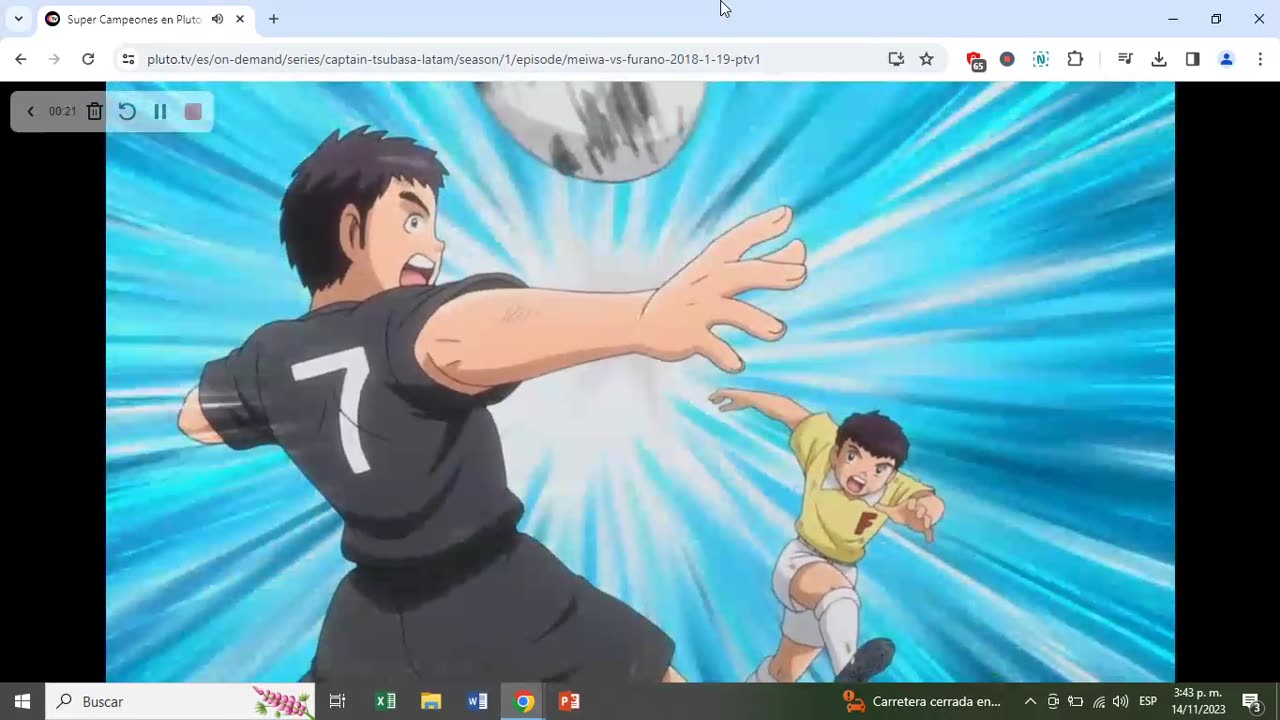Viewport: 1280px width, 720px height.
Task: Open the Carretera cerrada traffic news widget
Action: tap(922, 701)
